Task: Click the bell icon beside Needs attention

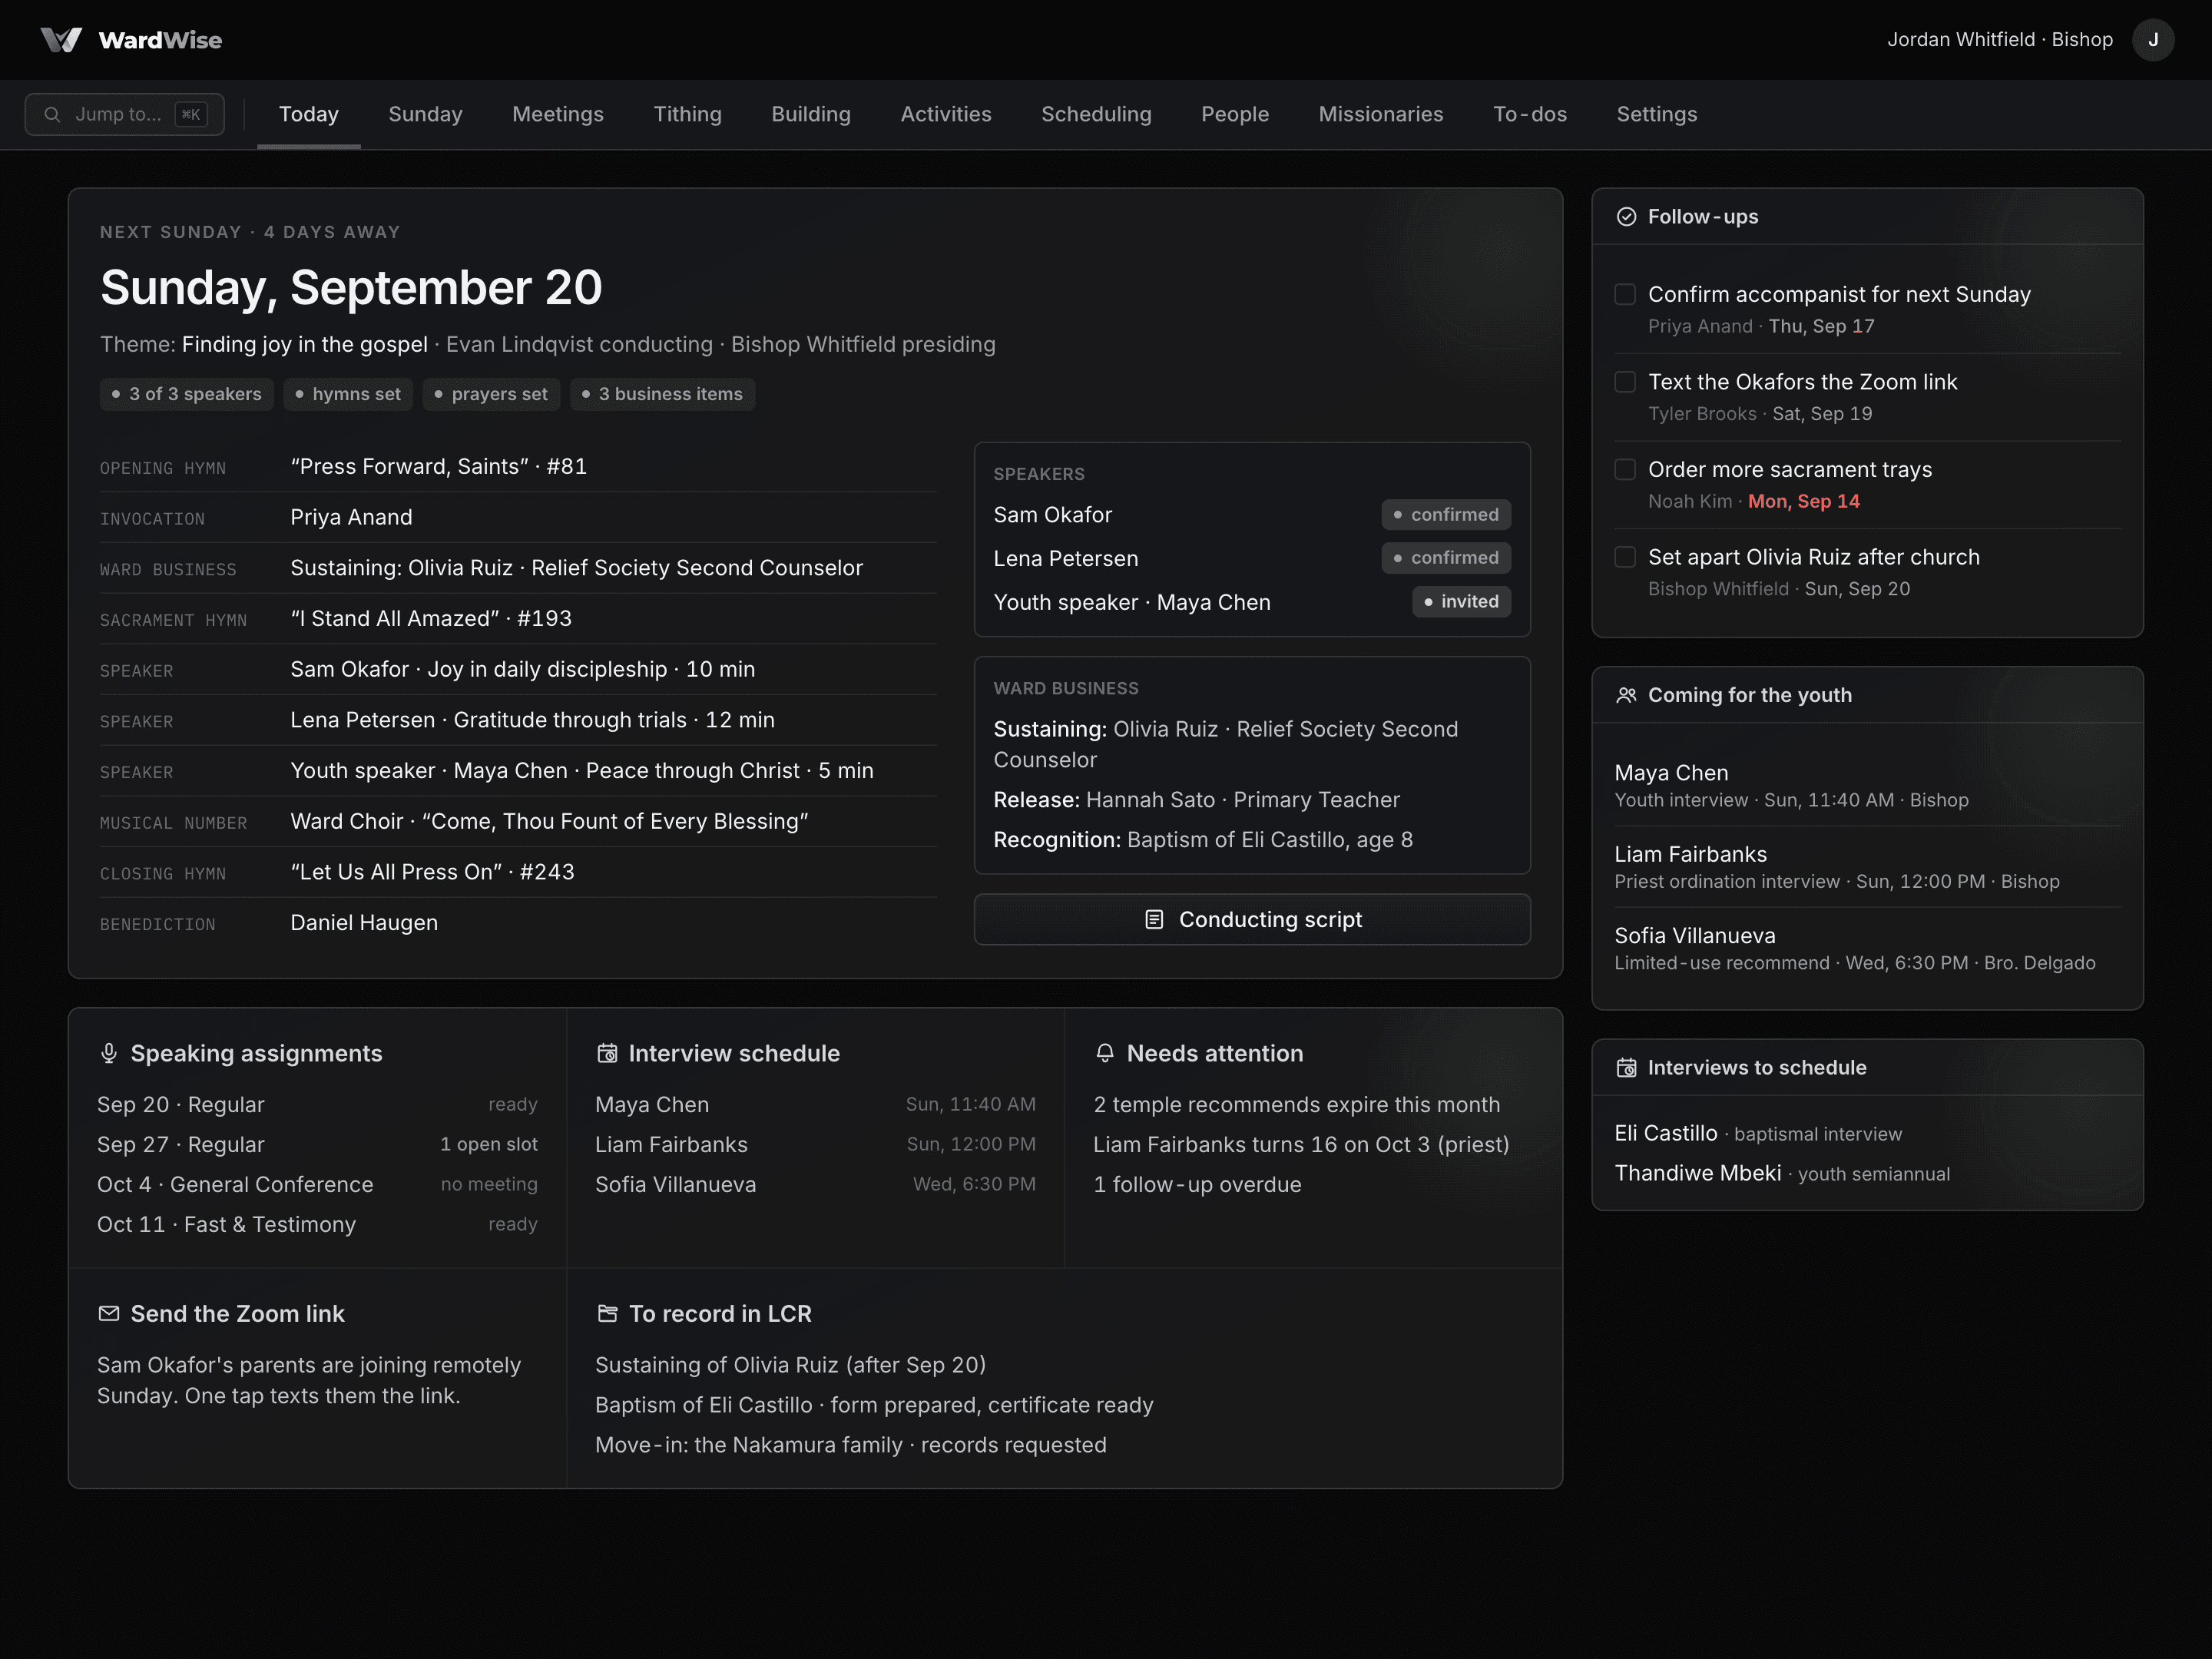Action: 1105,1053
